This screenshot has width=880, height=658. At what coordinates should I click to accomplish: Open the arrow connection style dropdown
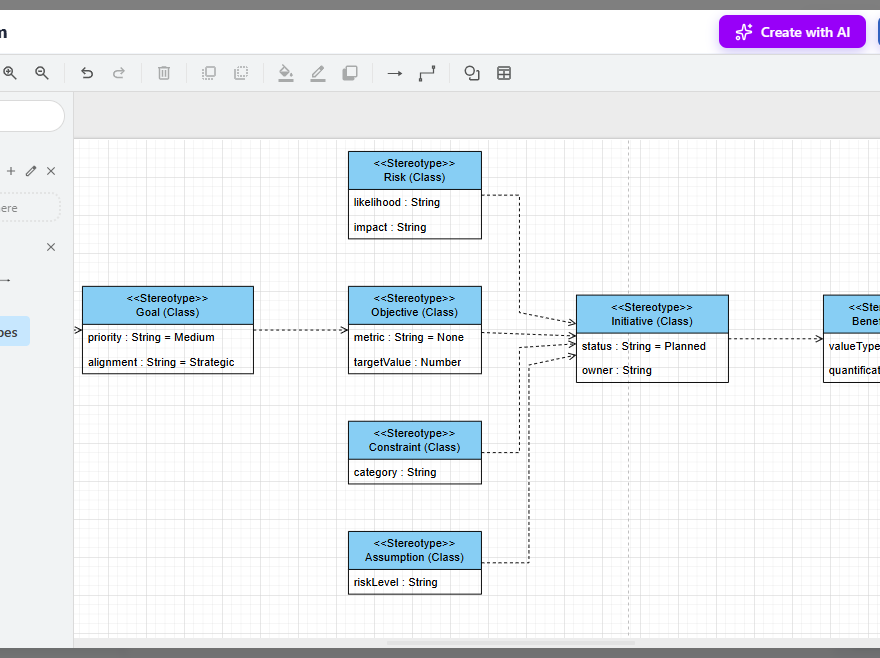pos(394,73)
